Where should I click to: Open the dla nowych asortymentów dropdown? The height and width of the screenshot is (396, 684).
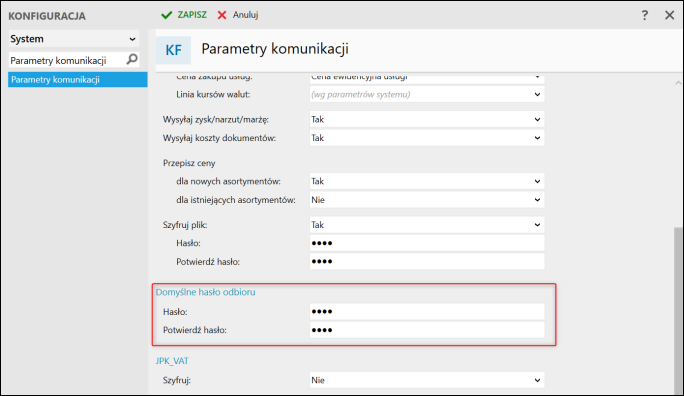coord(427,181)
